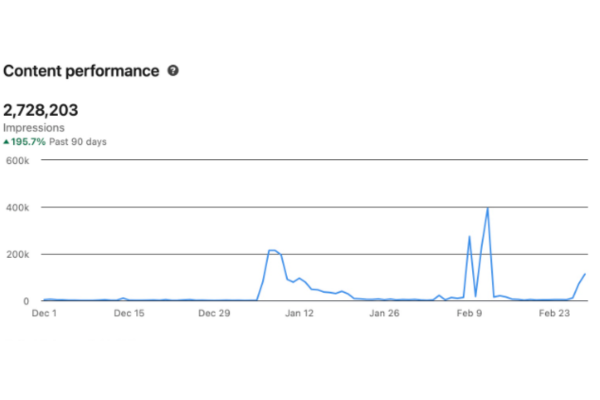600x400 pixels.
Task: Click the 200k y-axis label
Action: pos(18,254)
